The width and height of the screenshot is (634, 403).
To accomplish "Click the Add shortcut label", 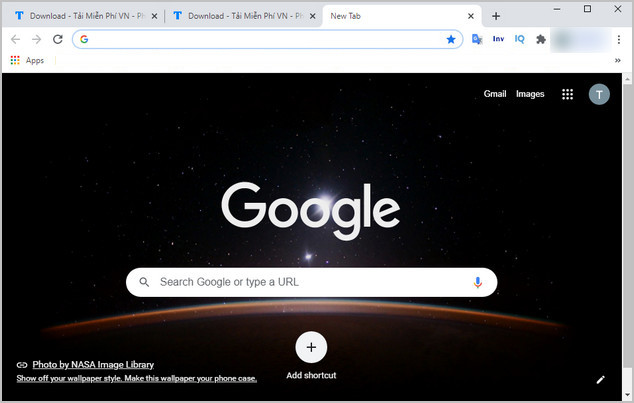I will click(311, 375).
